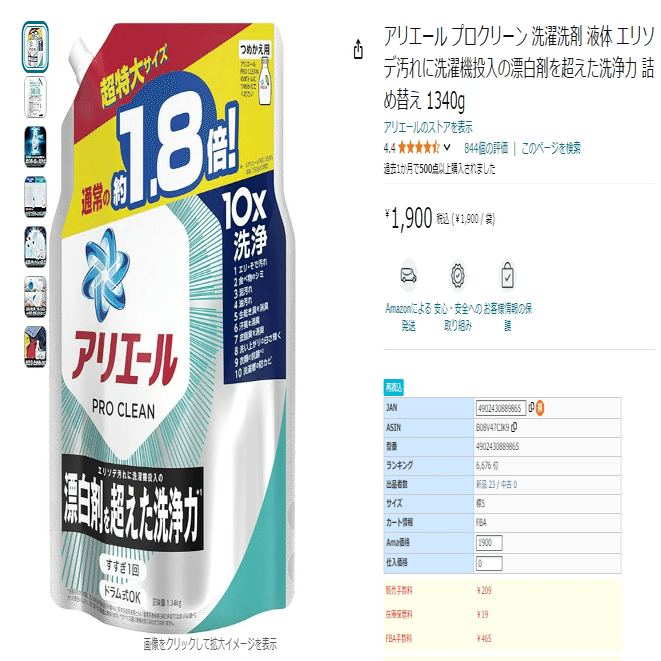661x661 pixels.
Task: Open the 844個の評価 reviews link
Action: point(486,148)
